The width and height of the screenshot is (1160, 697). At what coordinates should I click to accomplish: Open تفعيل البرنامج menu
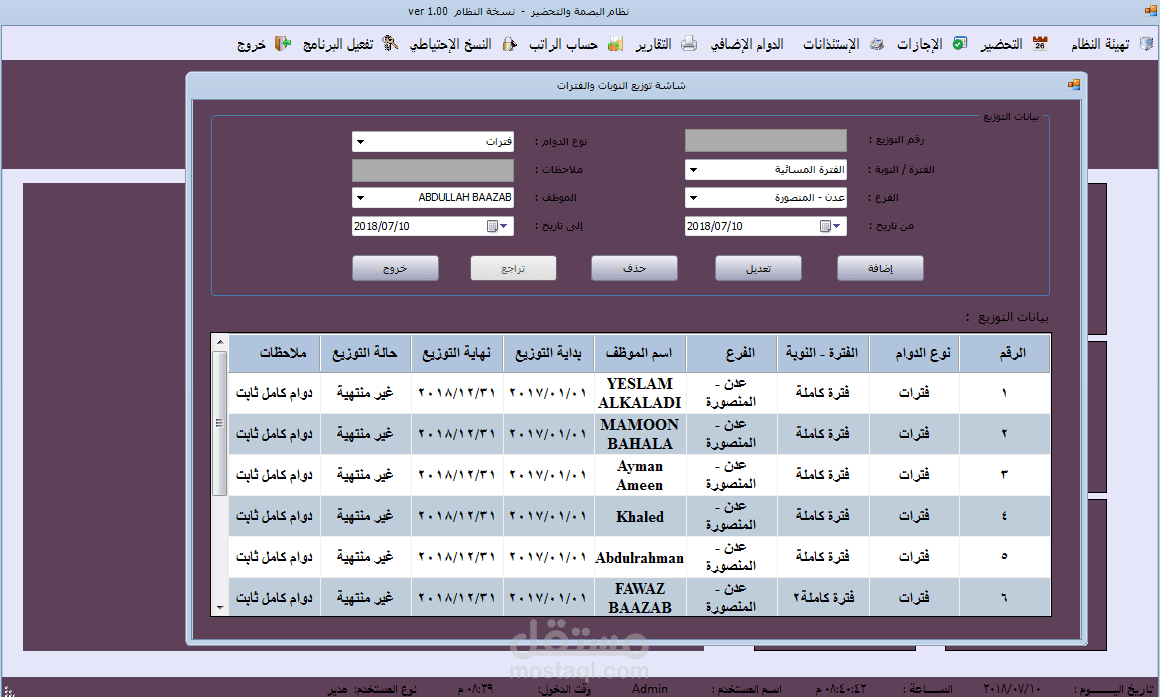click(x=338, y=44)
